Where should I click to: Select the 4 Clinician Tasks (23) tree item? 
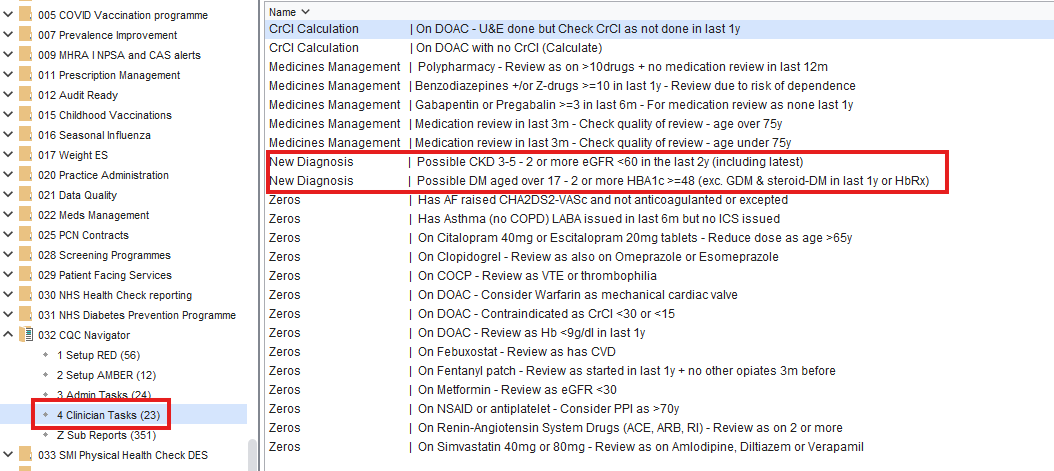(x=108, y=414)
